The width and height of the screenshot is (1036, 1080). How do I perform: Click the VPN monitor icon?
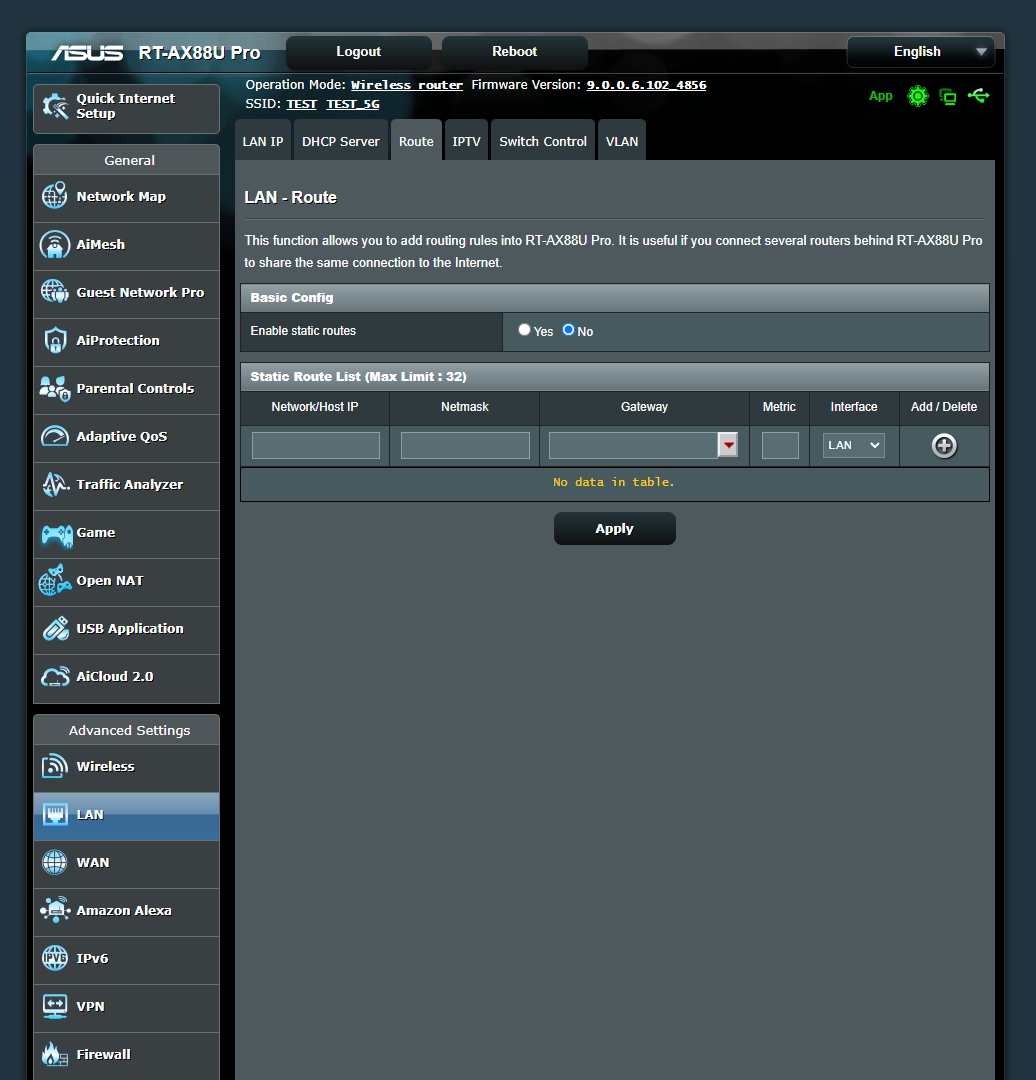click(54, 1006)
